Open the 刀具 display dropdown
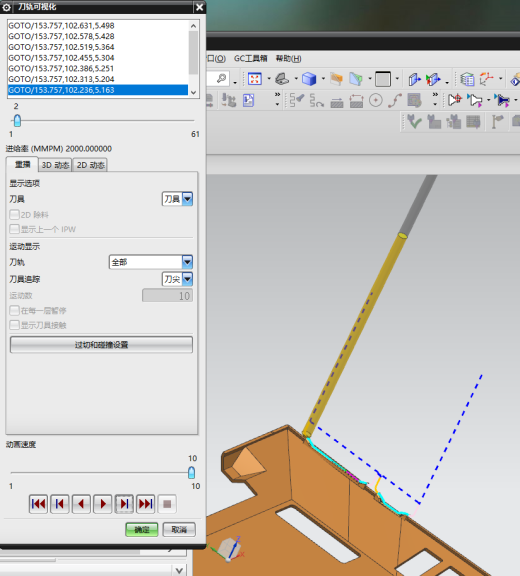 177,199
